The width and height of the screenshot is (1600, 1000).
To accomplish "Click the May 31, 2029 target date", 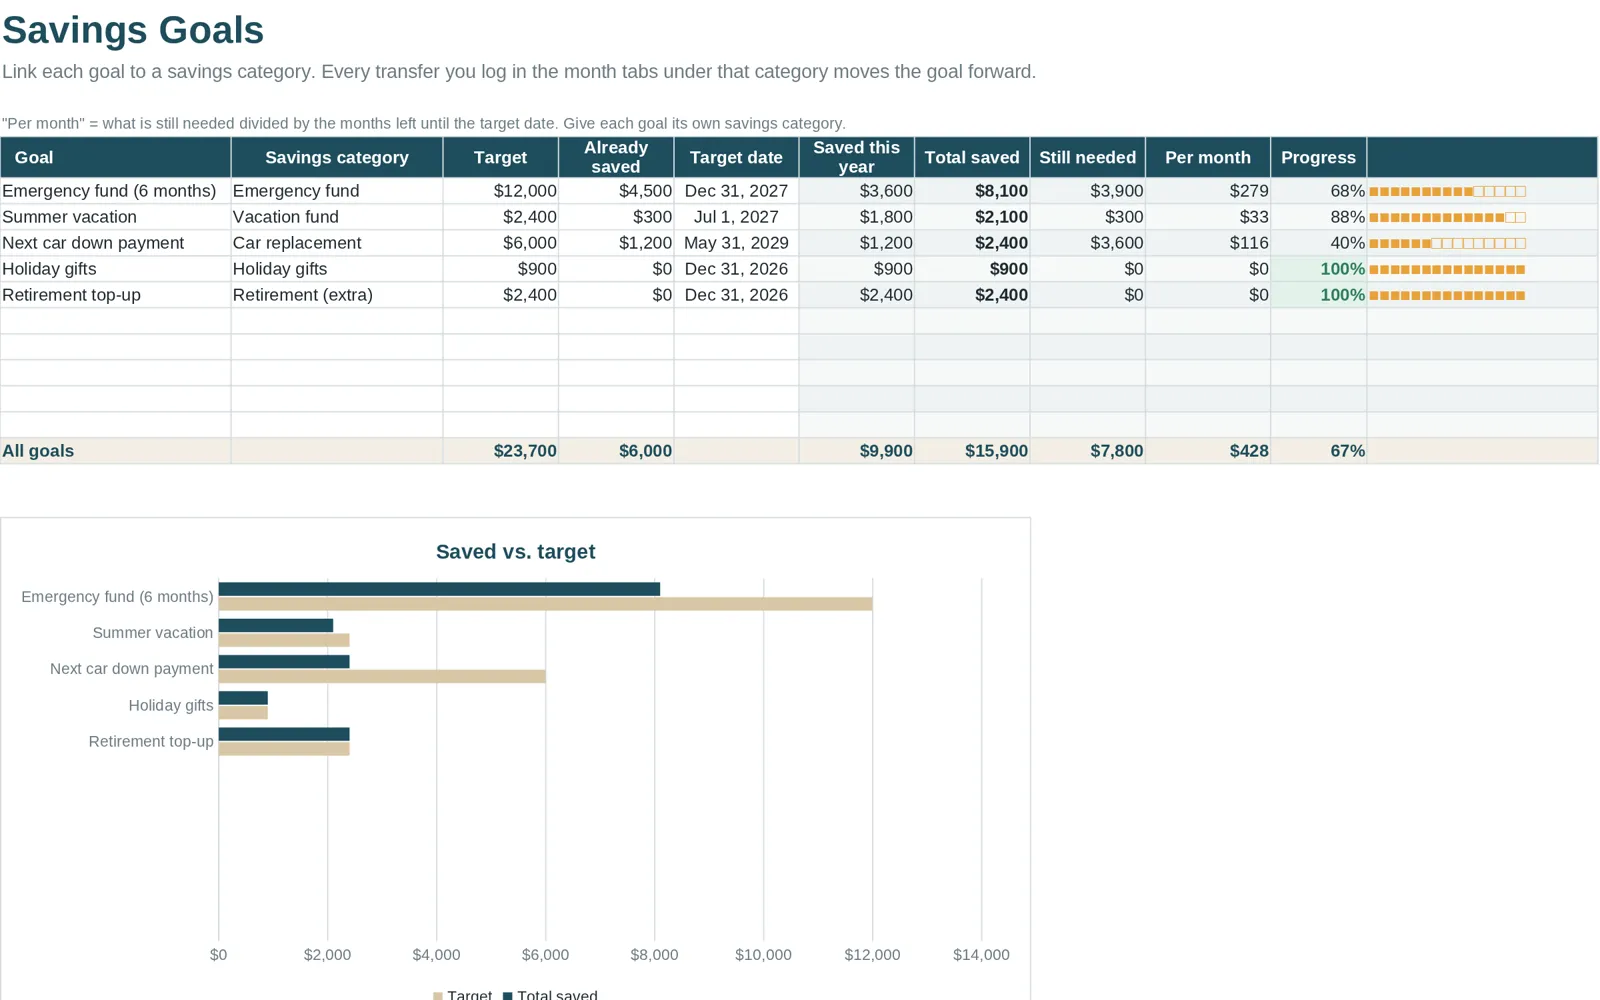I will click(736, 243).
